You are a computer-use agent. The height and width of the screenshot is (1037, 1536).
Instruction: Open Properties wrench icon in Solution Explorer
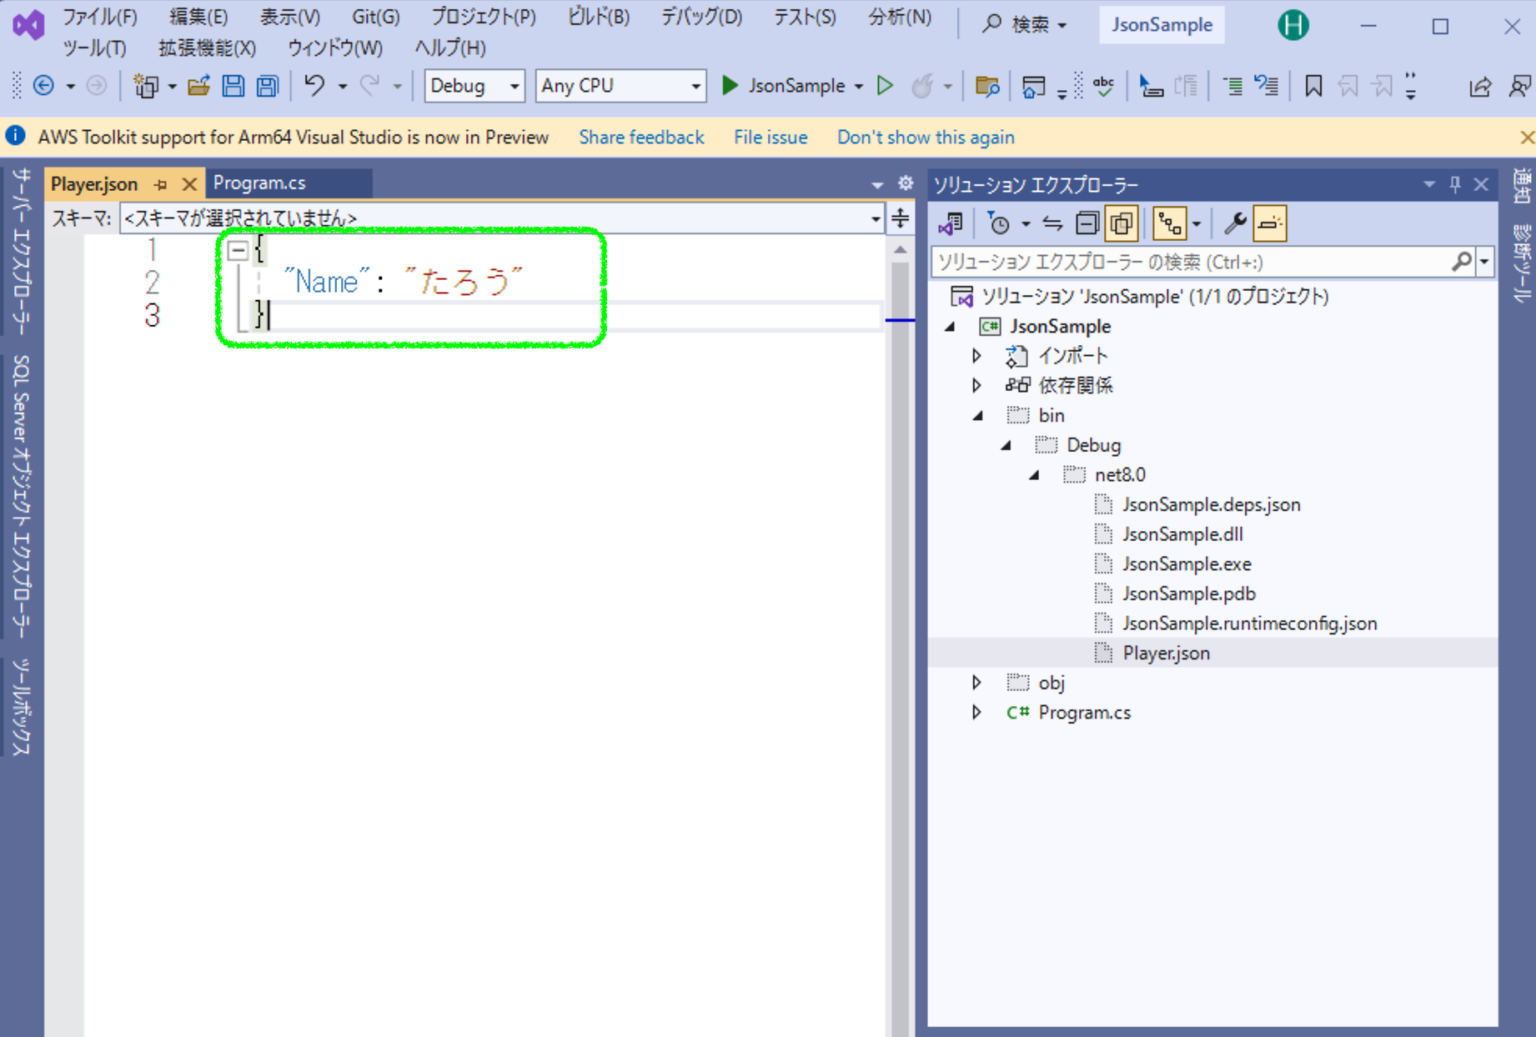1235,224
